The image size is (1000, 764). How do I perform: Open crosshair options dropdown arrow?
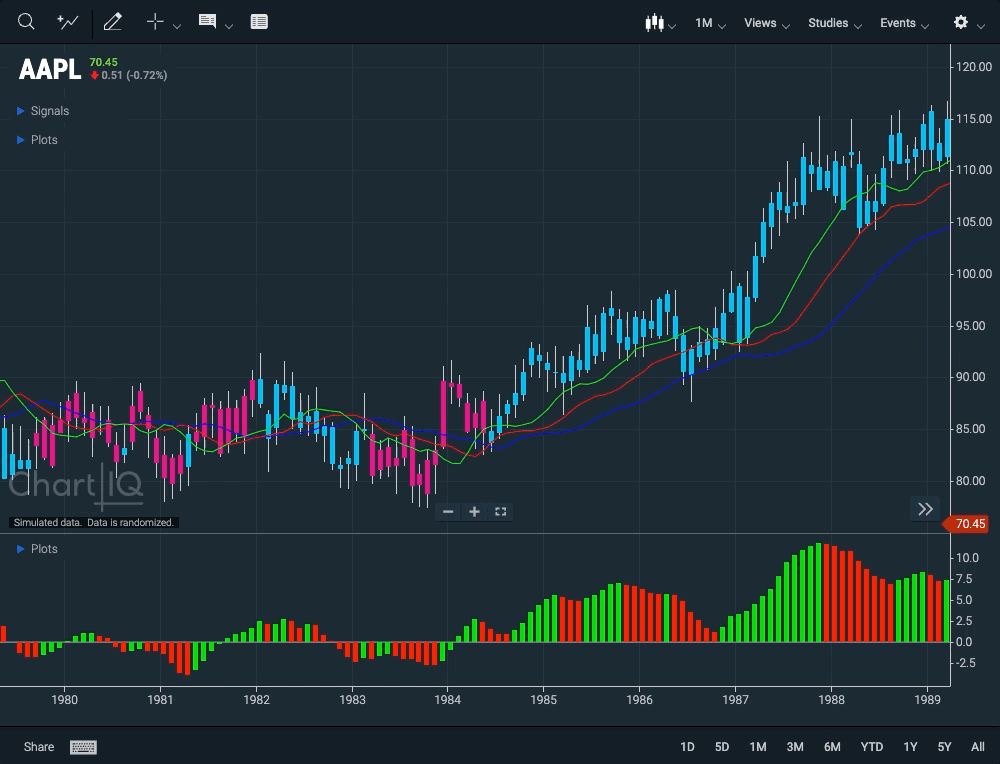pos(177,26)
